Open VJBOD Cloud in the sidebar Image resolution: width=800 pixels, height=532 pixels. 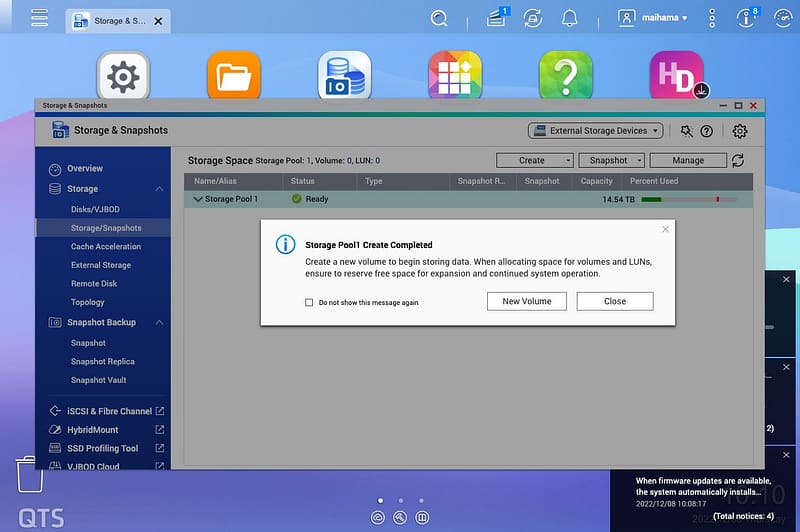[93, 466]
